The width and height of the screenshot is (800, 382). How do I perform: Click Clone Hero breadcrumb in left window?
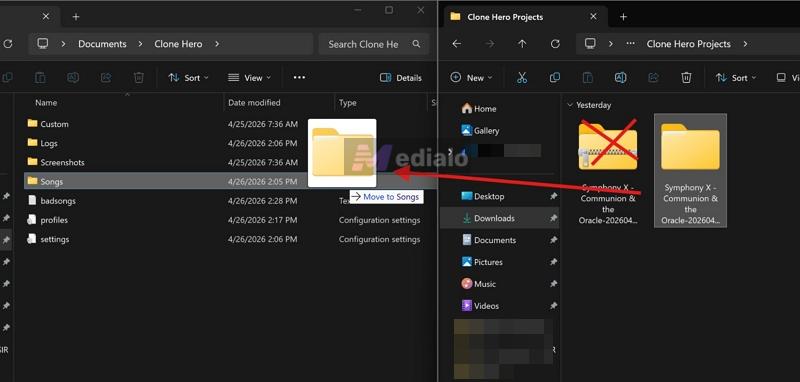(178, 44)
